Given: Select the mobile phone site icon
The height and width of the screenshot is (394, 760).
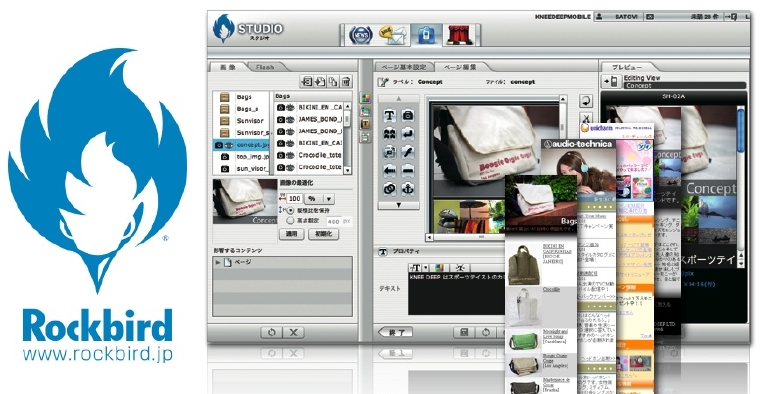Looking at the screenshot, I should pyautogui.click(x=426, y=35).
